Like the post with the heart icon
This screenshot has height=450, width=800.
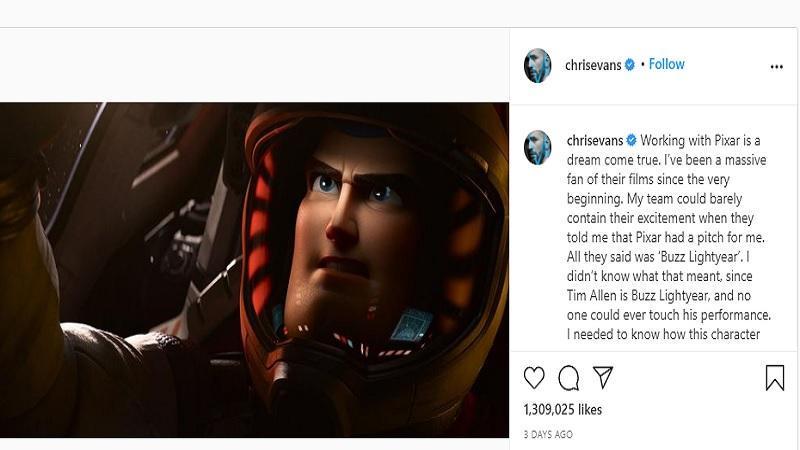534,378
